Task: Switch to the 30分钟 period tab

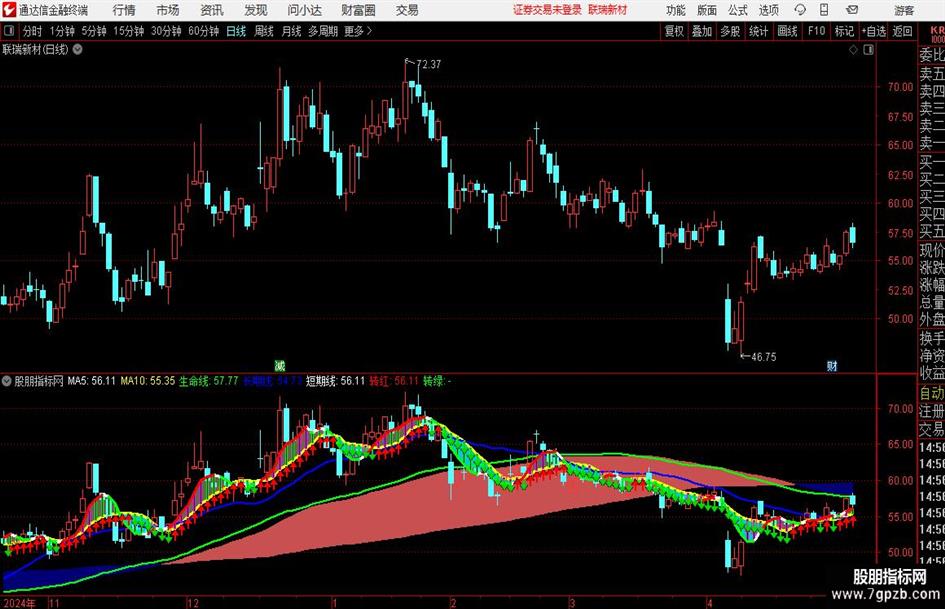Action: [x=166, y=31]
